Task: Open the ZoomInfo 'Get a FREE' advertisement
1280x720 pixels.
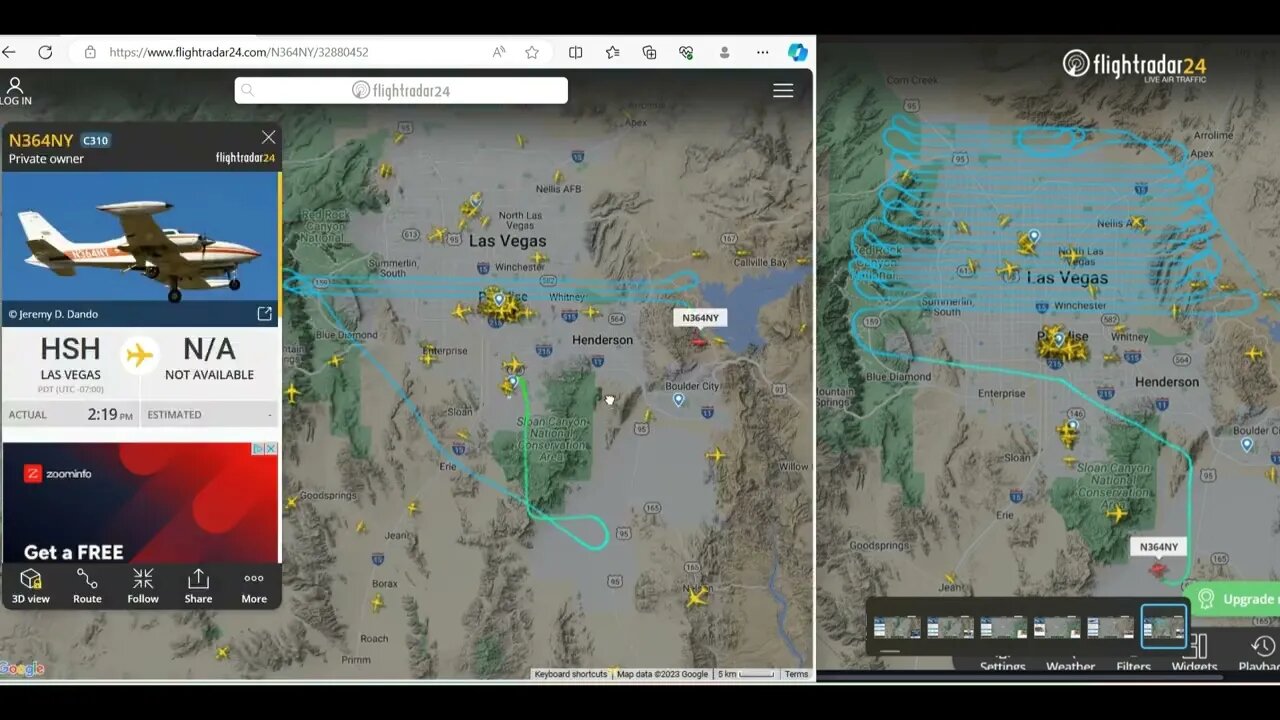Action: click(140, 503)
